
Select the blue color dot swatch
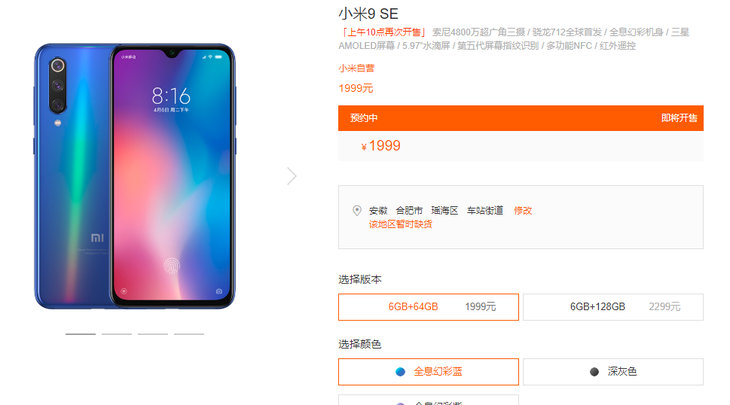[400, 371]
